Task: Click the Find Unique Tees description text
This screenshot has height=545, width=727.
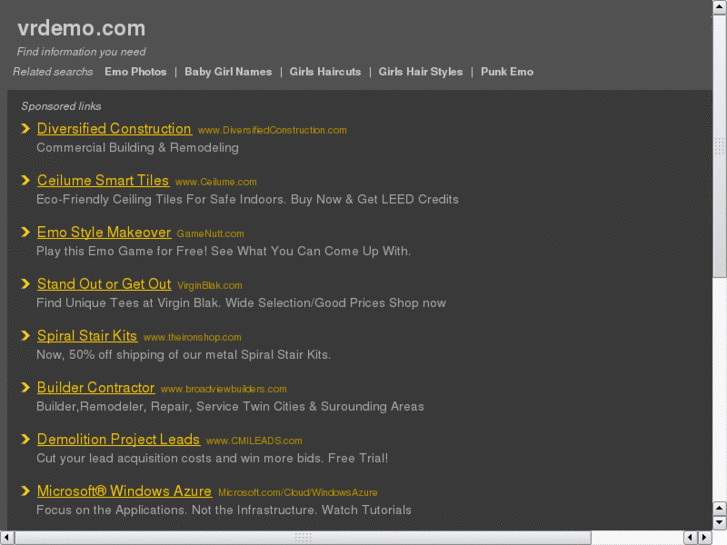Action: [x=241, y=303]
